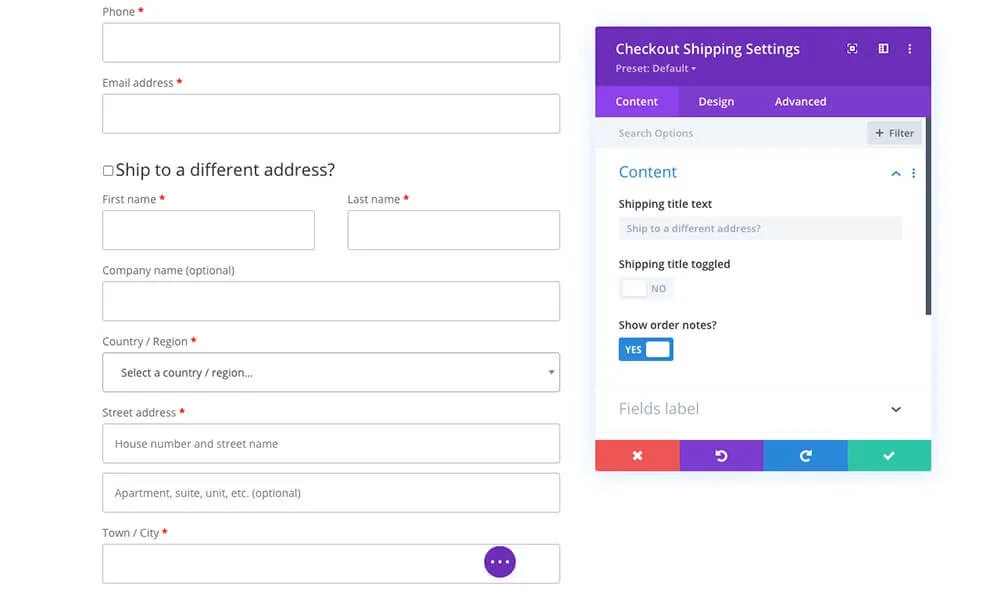Open the Preset: Default dropdown

point(656,68)
